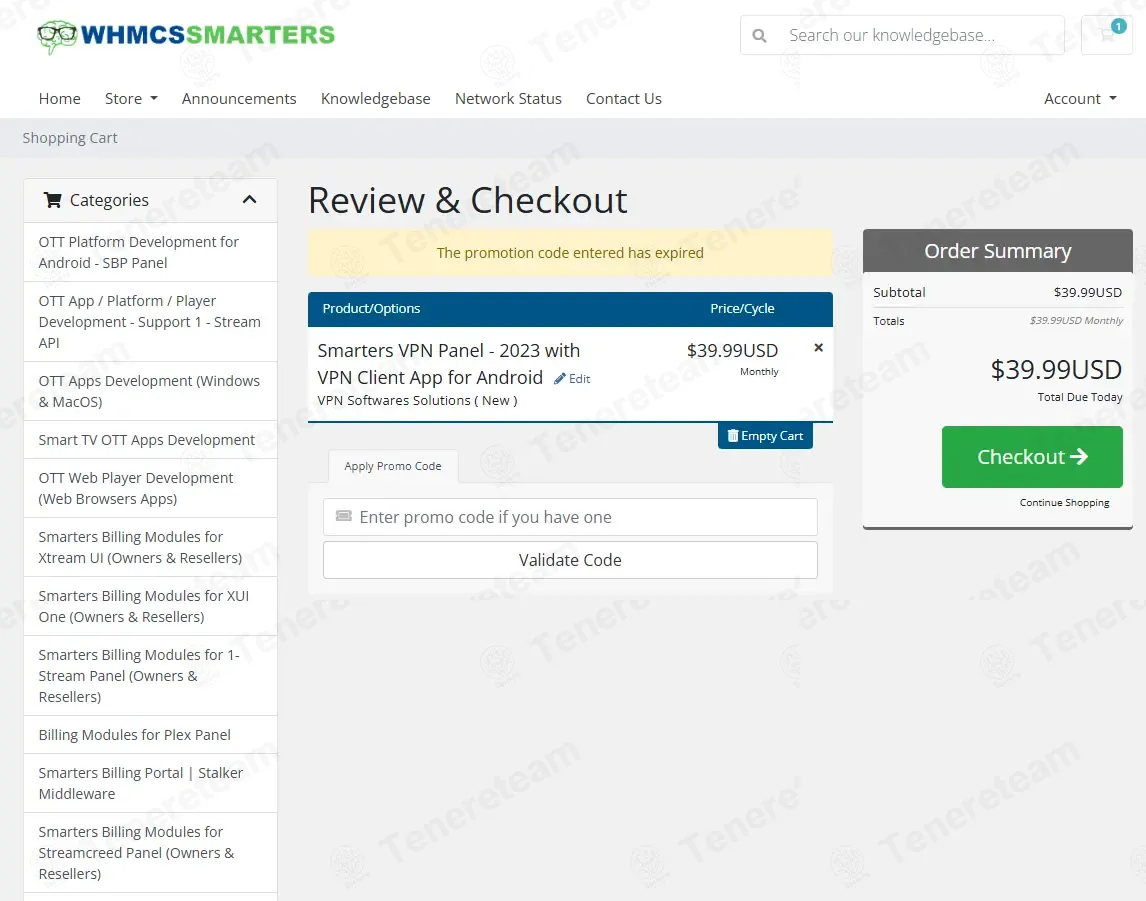Open Billing Modules for Plex Panel category
This screenshot has width=1146, height=901.
pos(151,735)
